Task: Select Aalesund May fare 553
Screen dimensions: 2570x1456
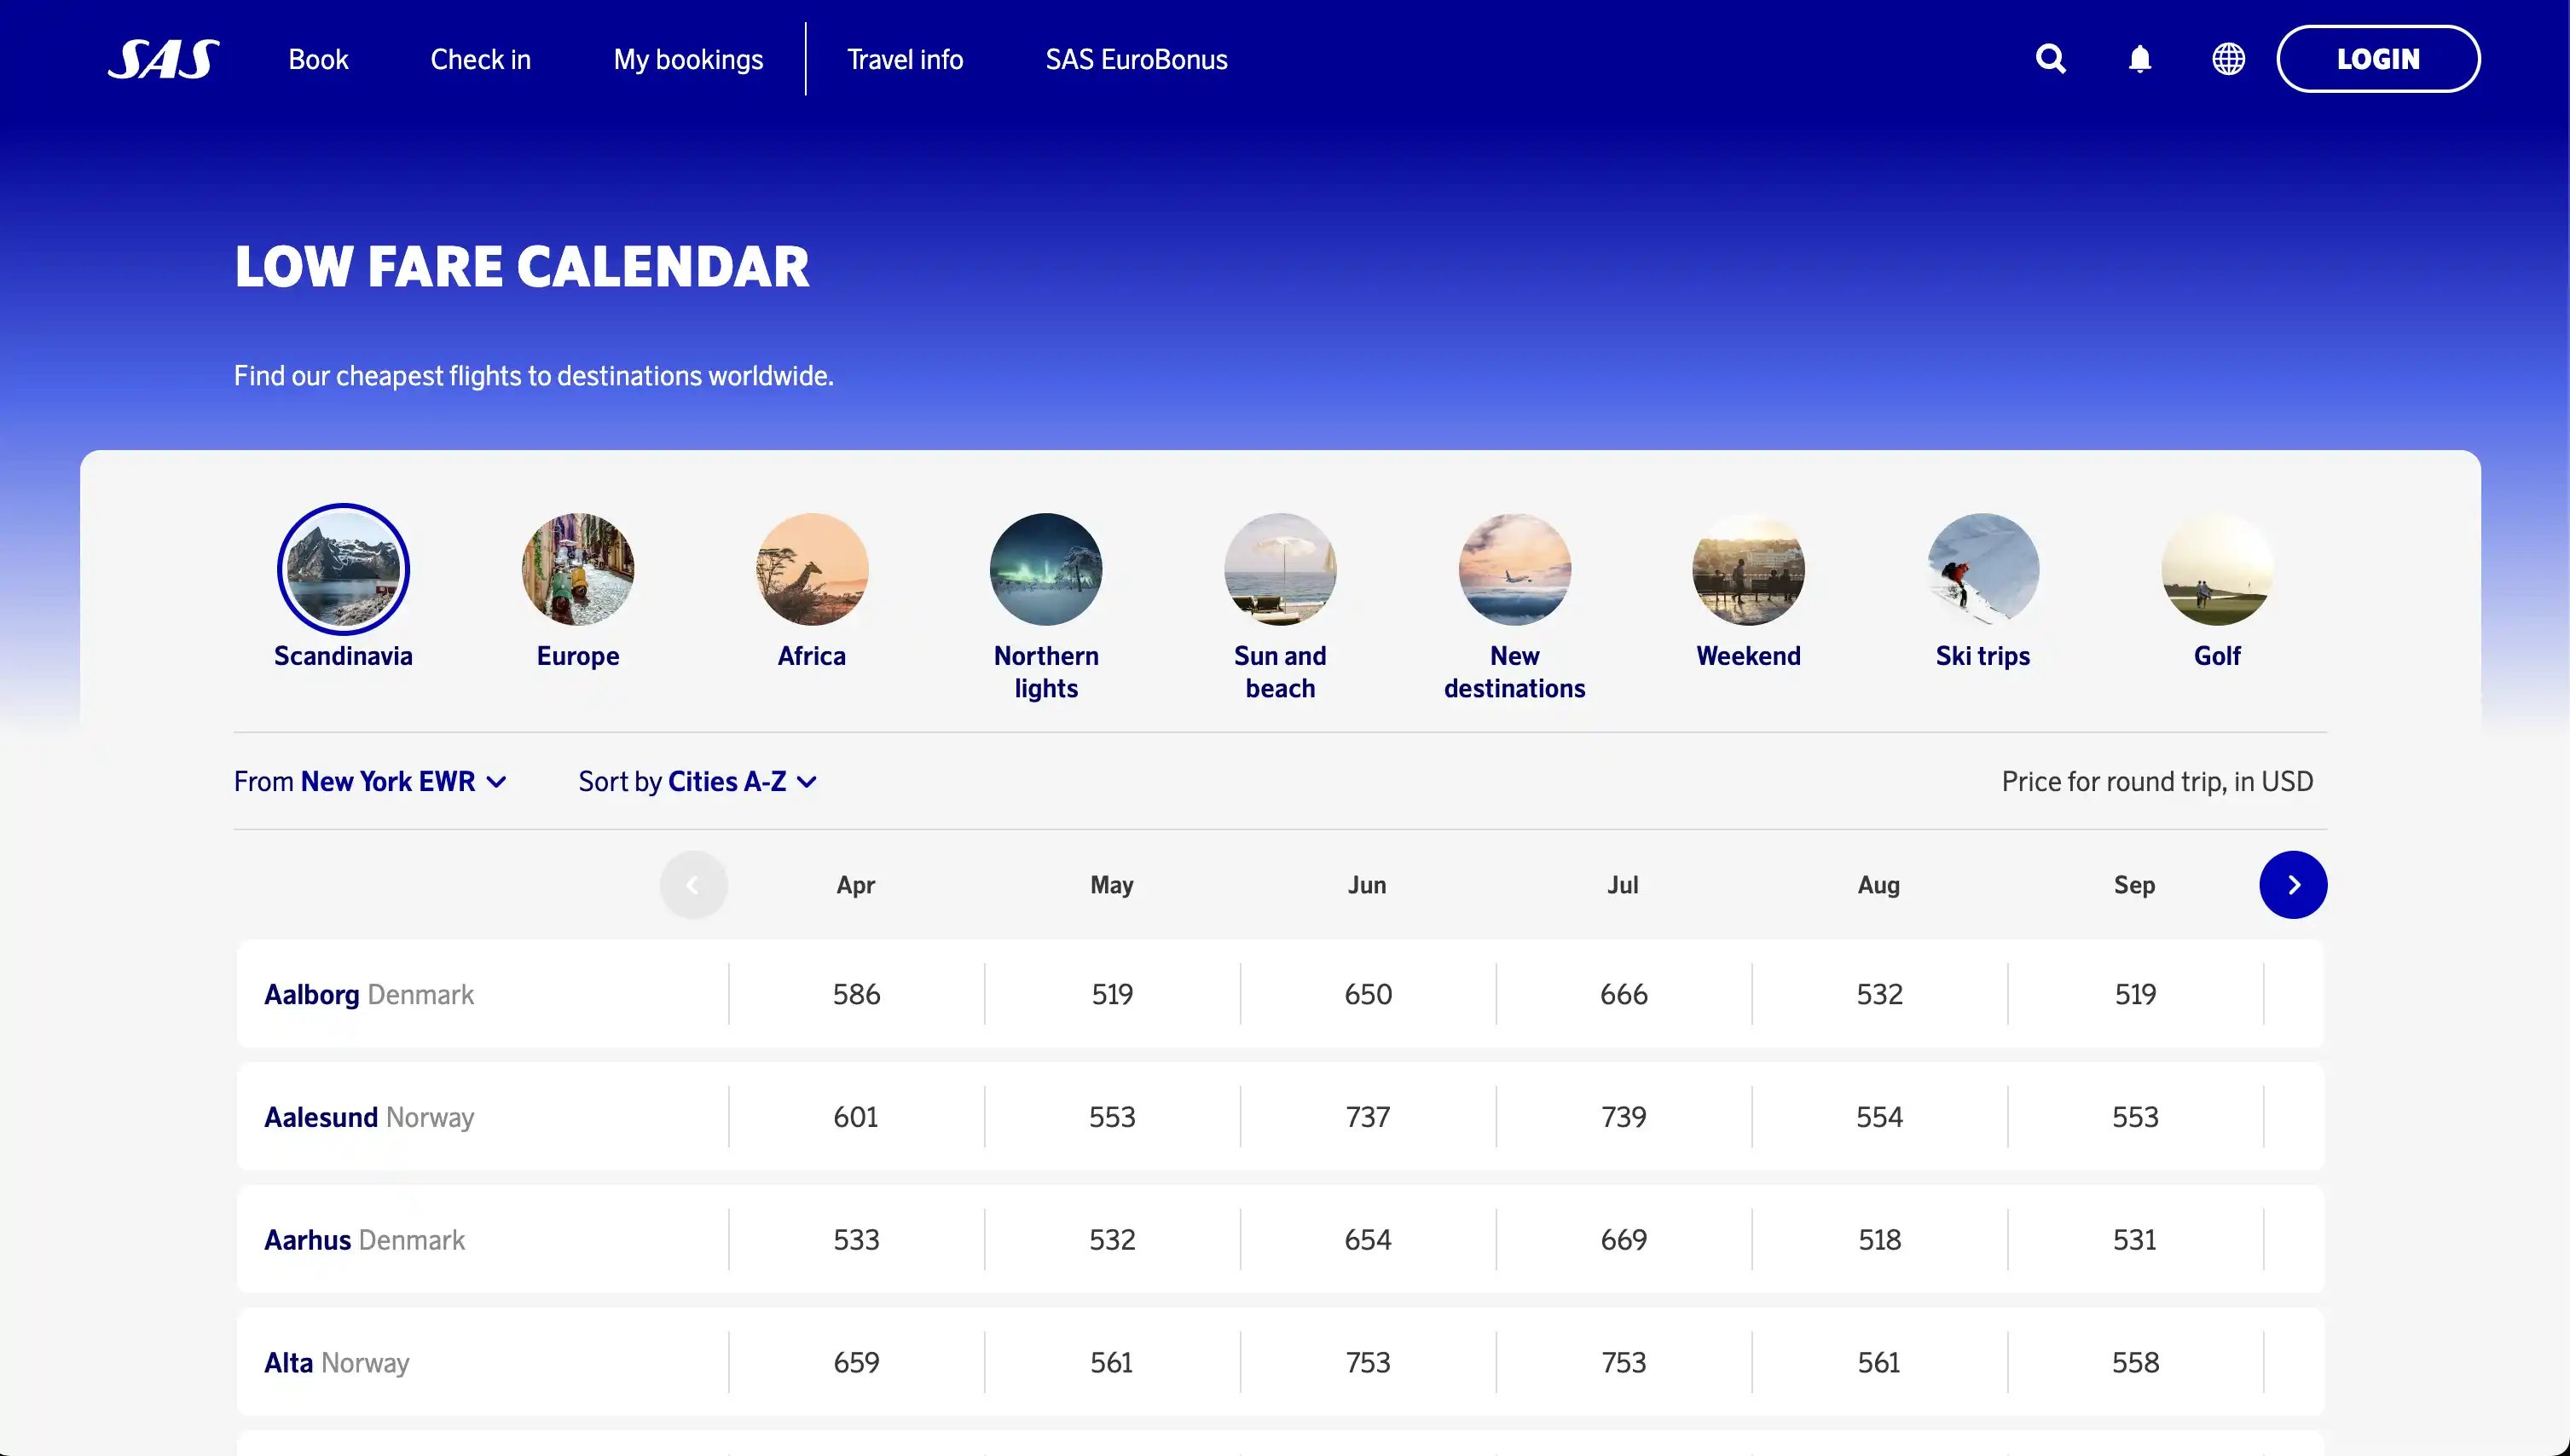Action: pos(1112,1117)
